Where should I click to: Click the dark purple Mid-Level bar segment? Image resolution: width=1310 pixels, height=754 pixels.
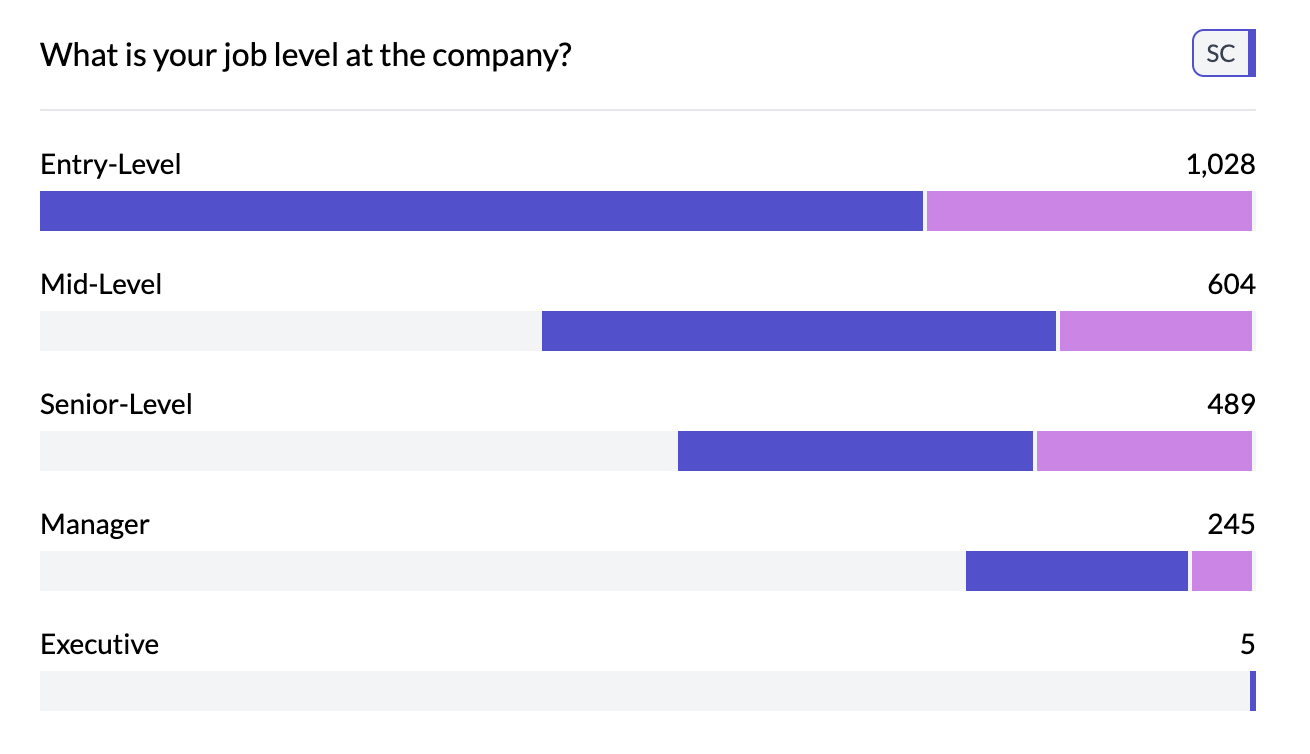pos(798,331)
